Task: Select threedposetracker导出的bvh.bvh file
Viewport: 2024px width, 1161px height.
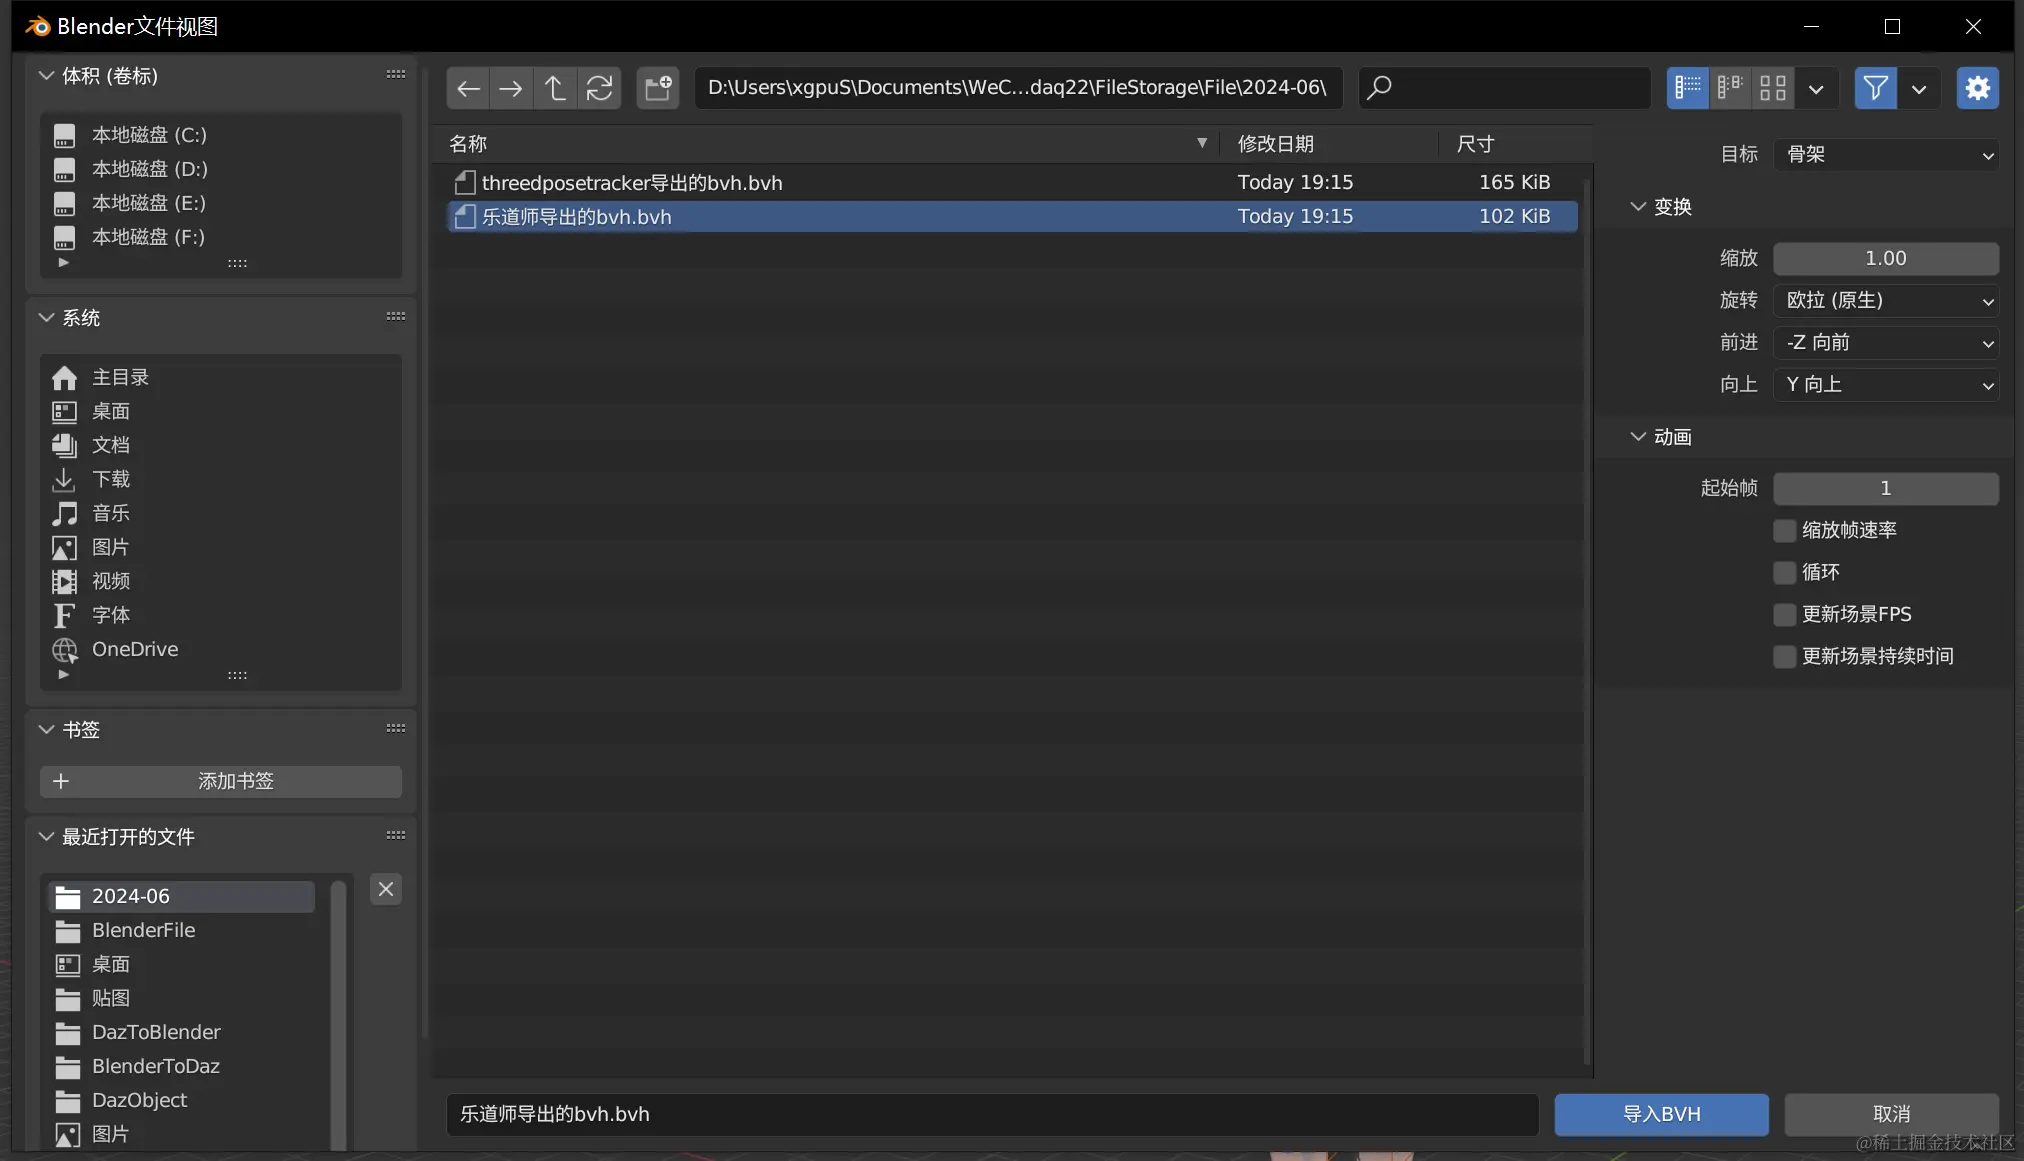Action: pyautogui.click(x=632, y=183)
